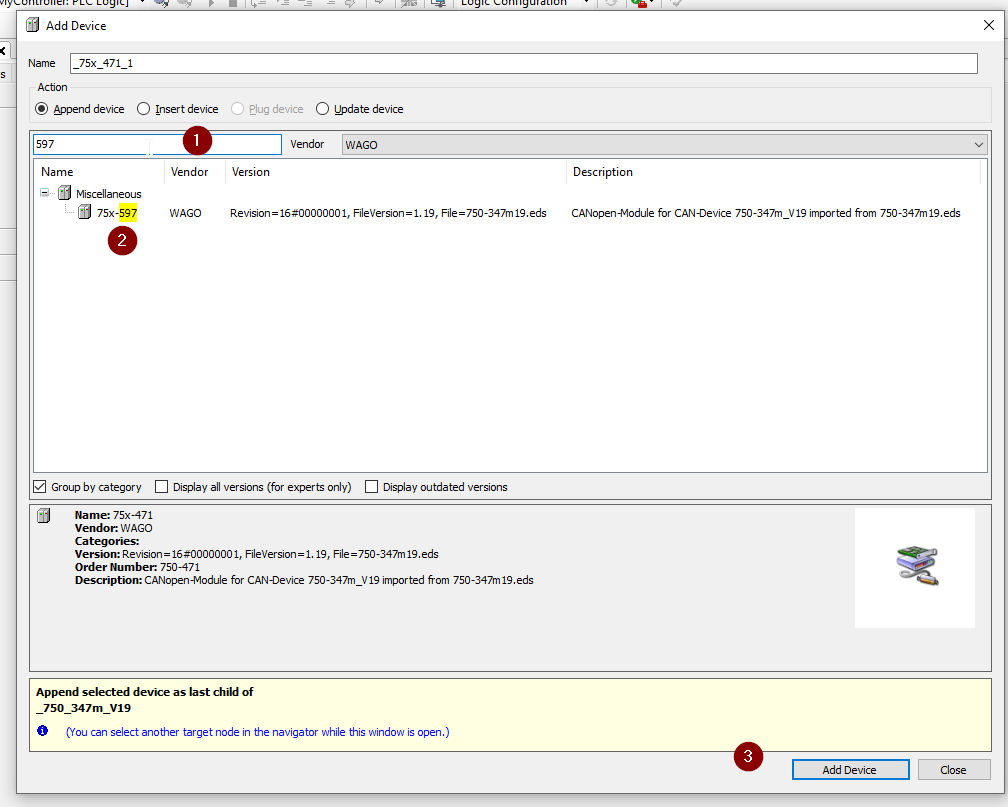Image resolution: width=1008 pixels, height=807 pixels.
Task: Click the device icon in details panel
Action: 44,515
